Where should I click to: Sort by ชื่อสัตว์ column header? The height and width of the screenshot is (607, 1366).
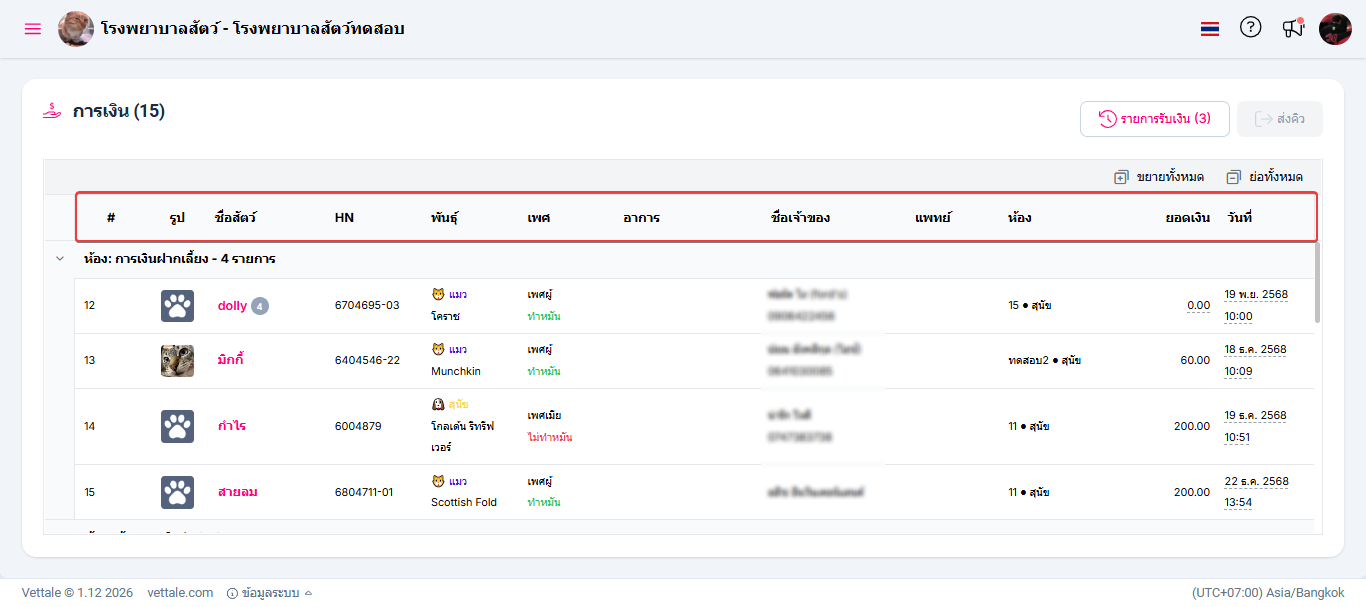[236, 218]
